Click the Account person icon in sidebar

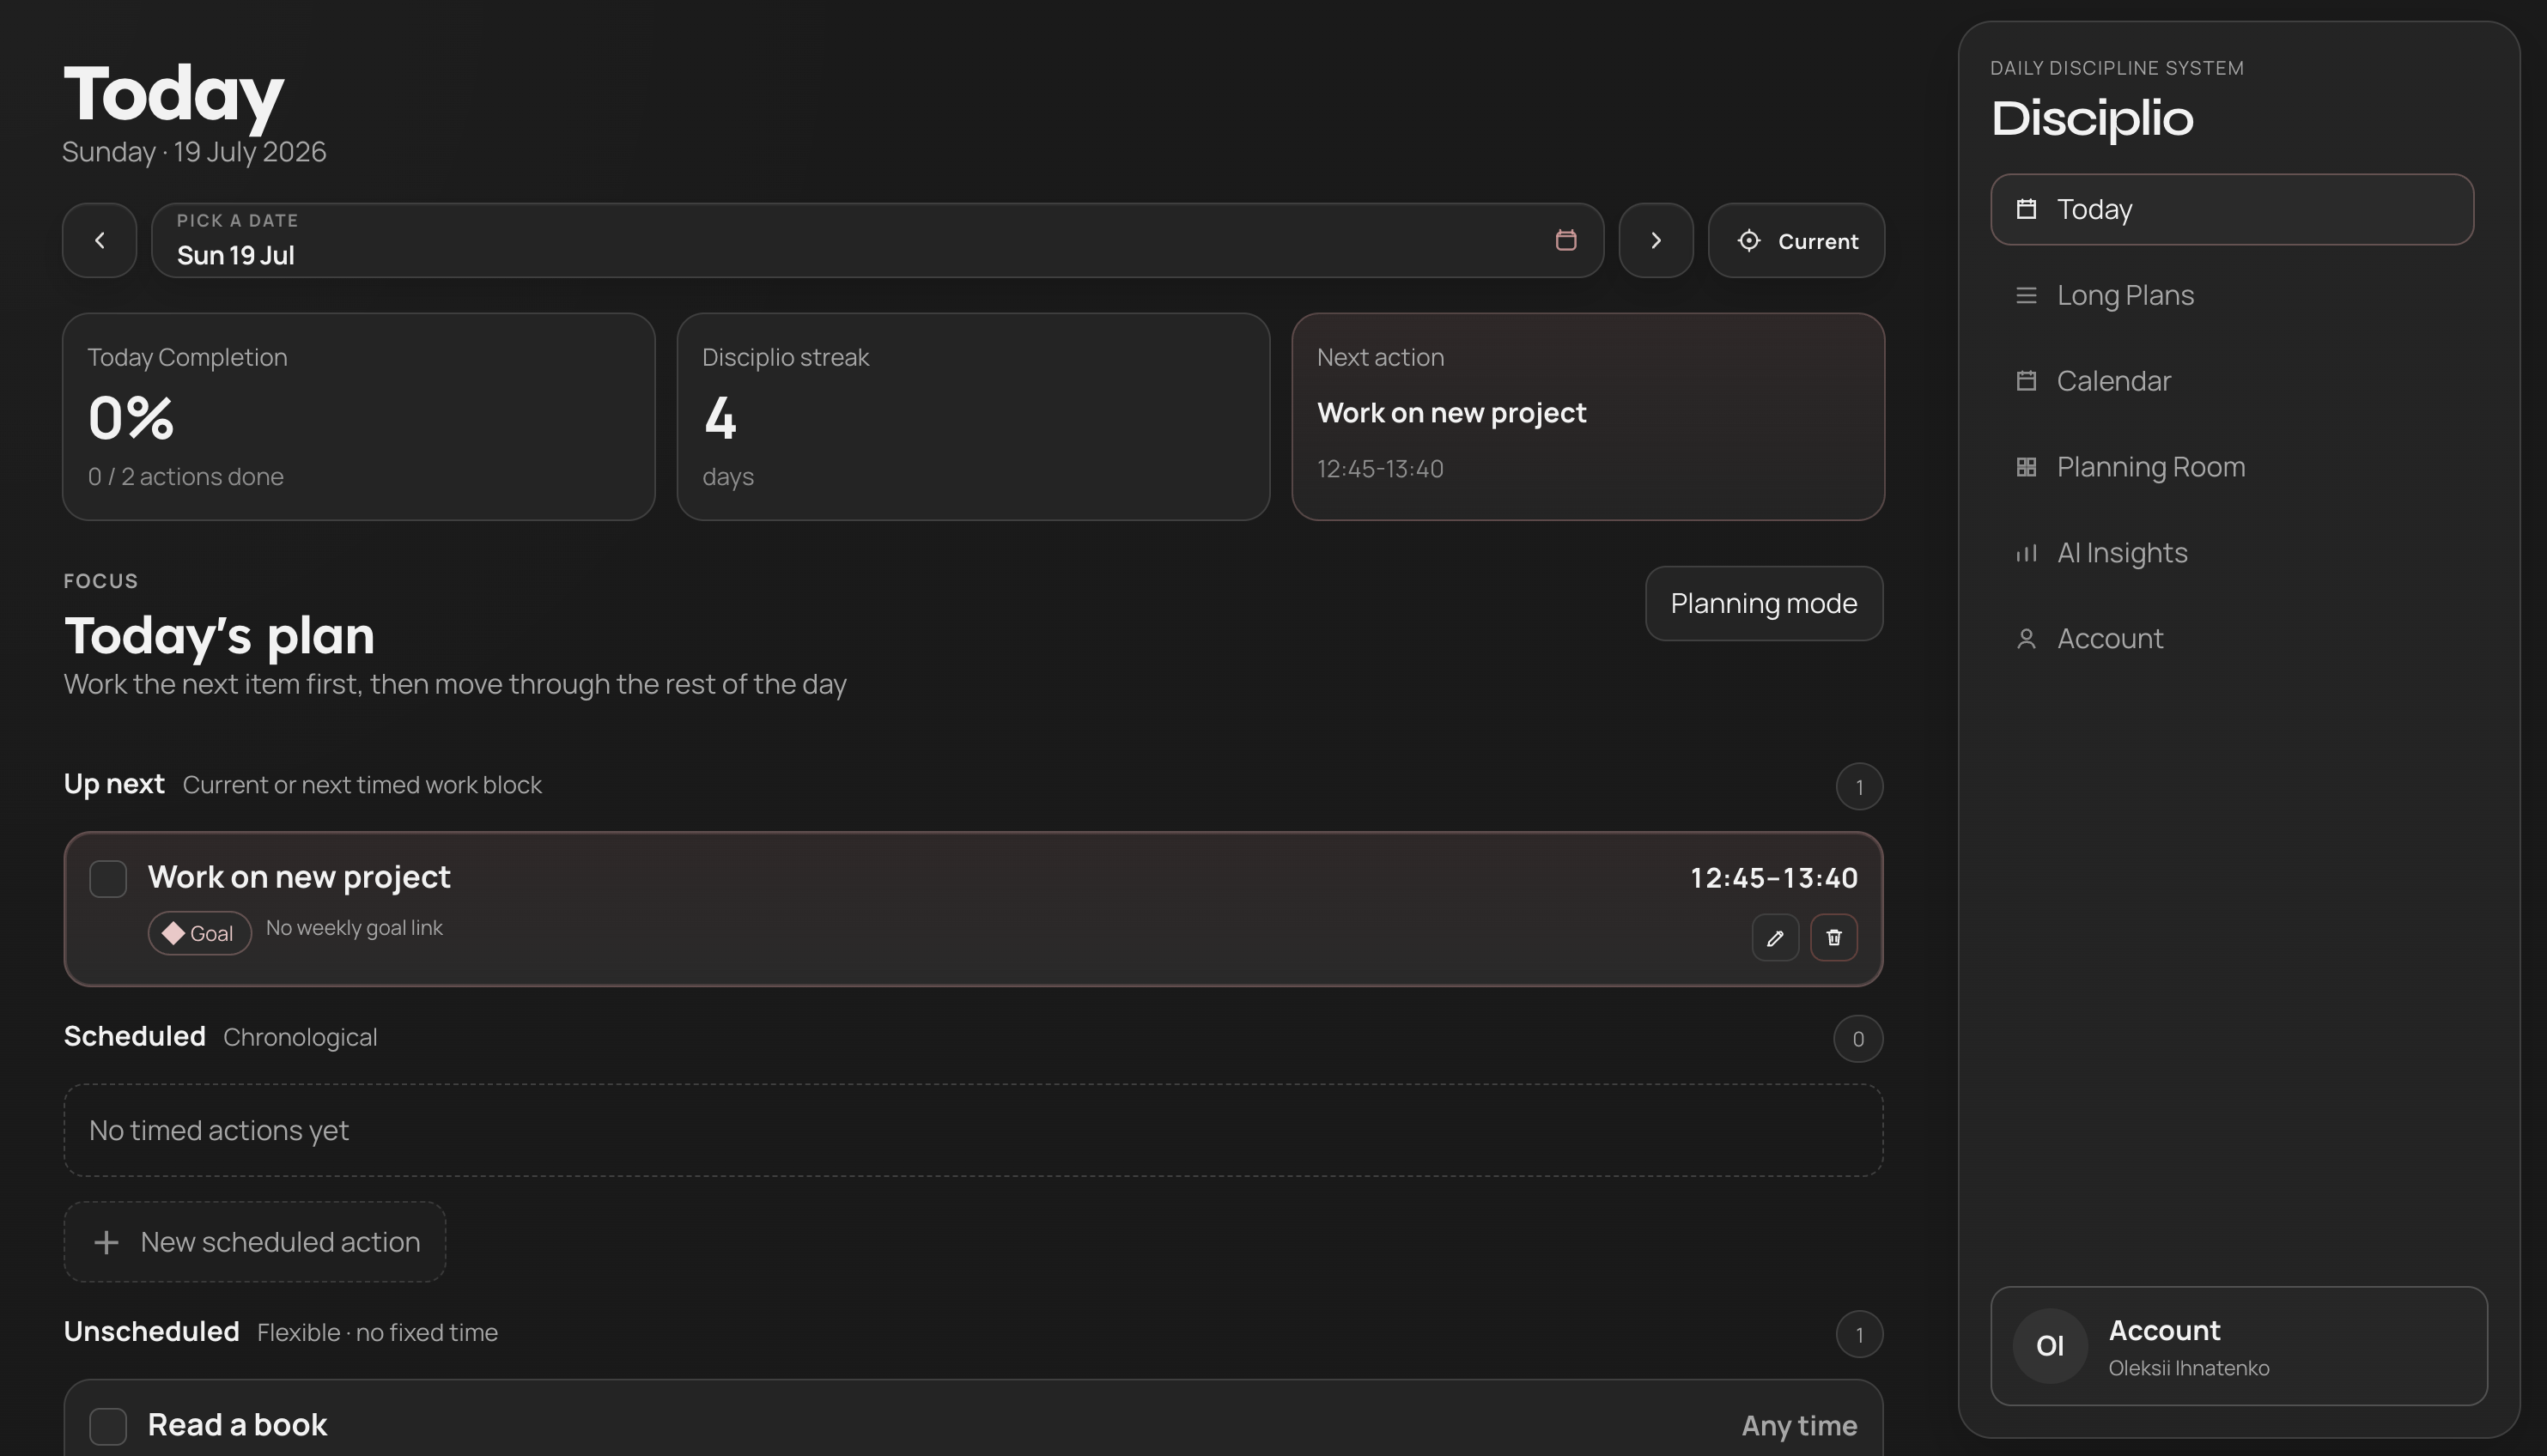[2026, 639]
